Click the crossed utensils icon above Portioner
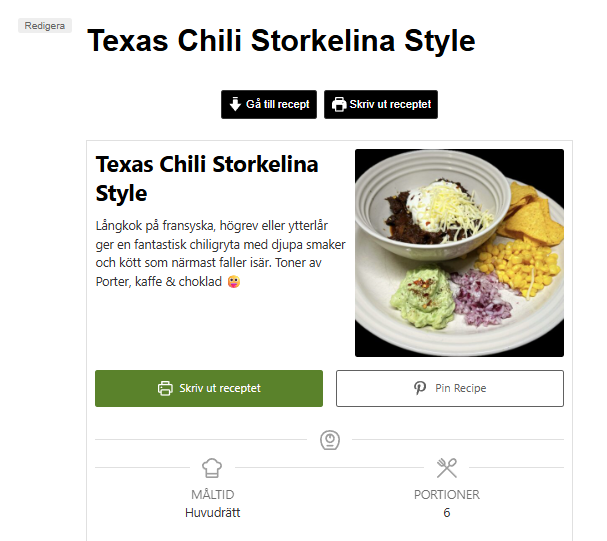 (x=447, y=467)
